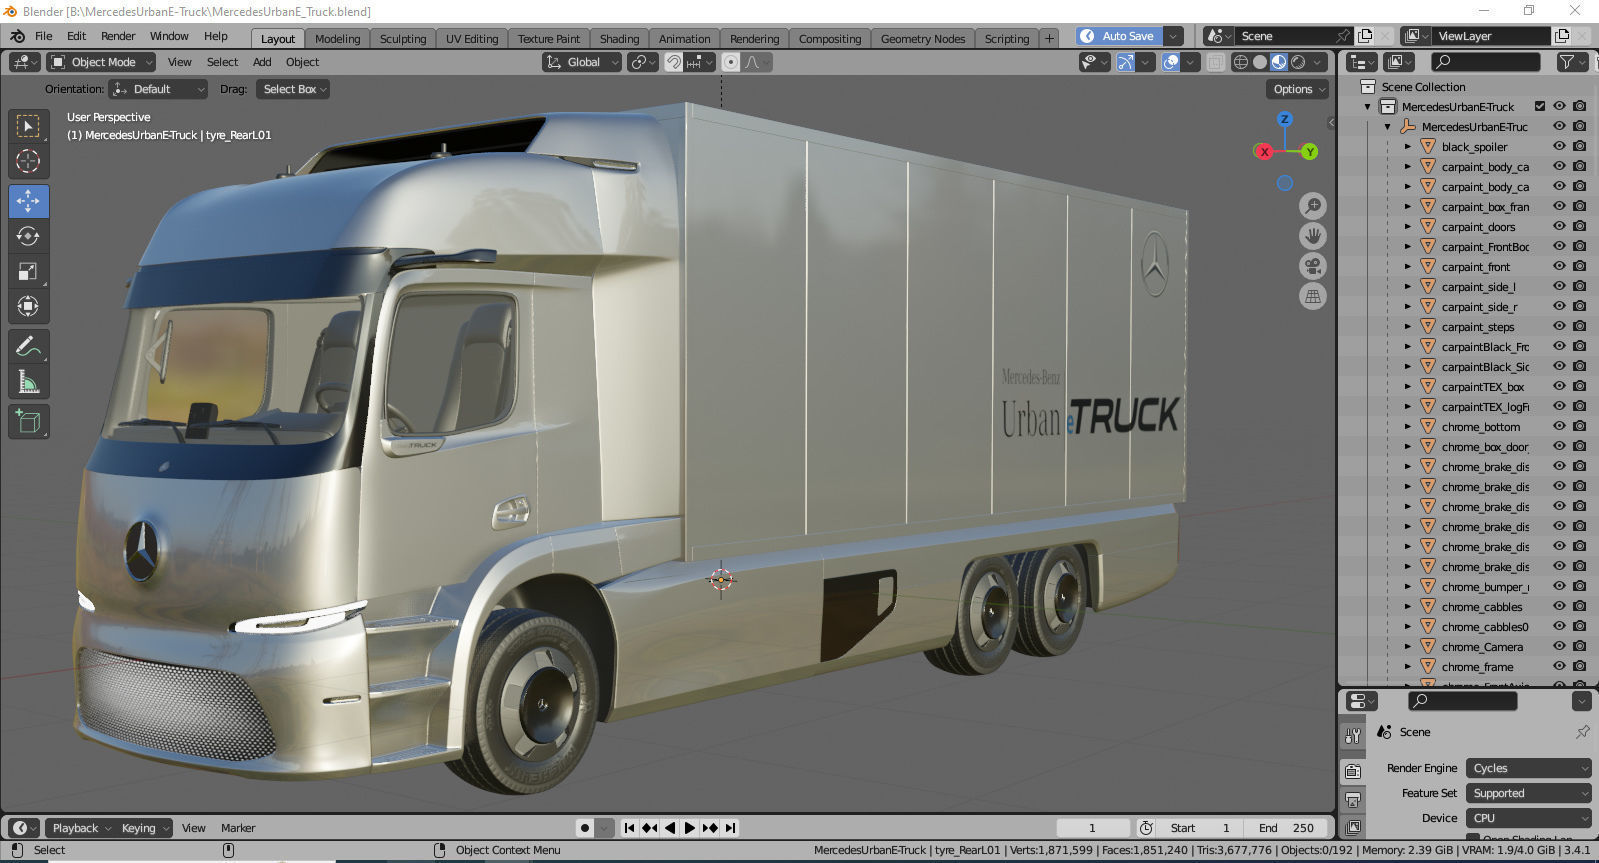Switch perspective/orthographic grid icon

coord(1313,296)
